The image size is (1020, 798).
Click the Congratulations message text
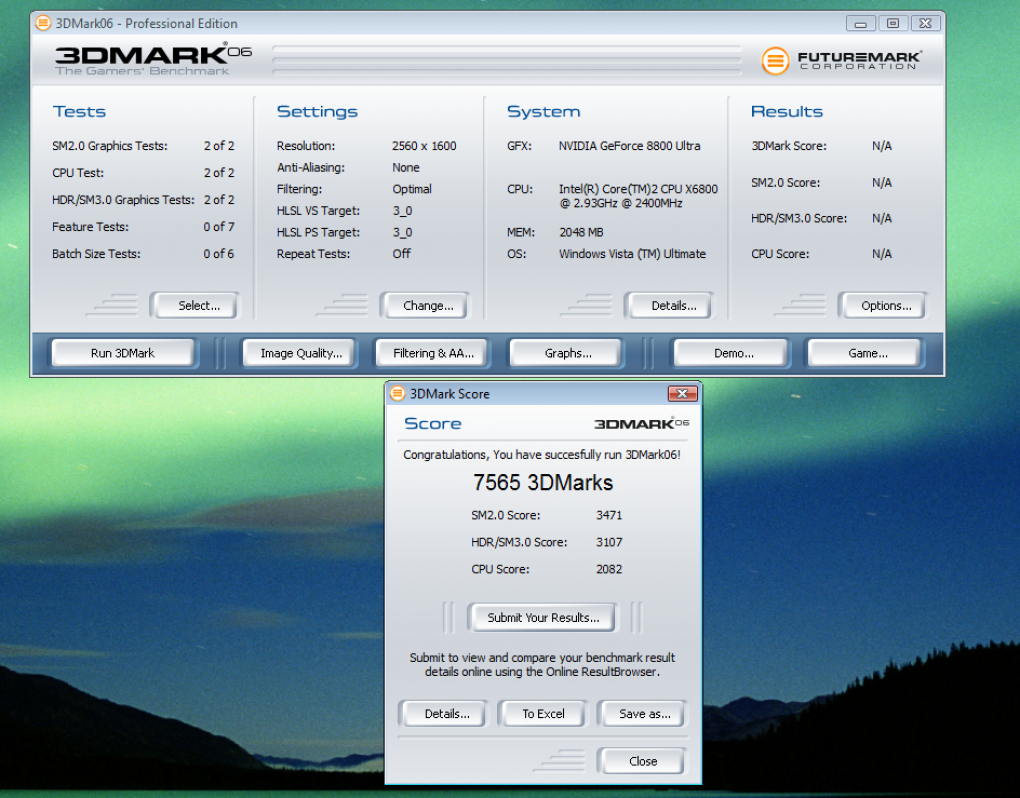(x=542, y=455)
